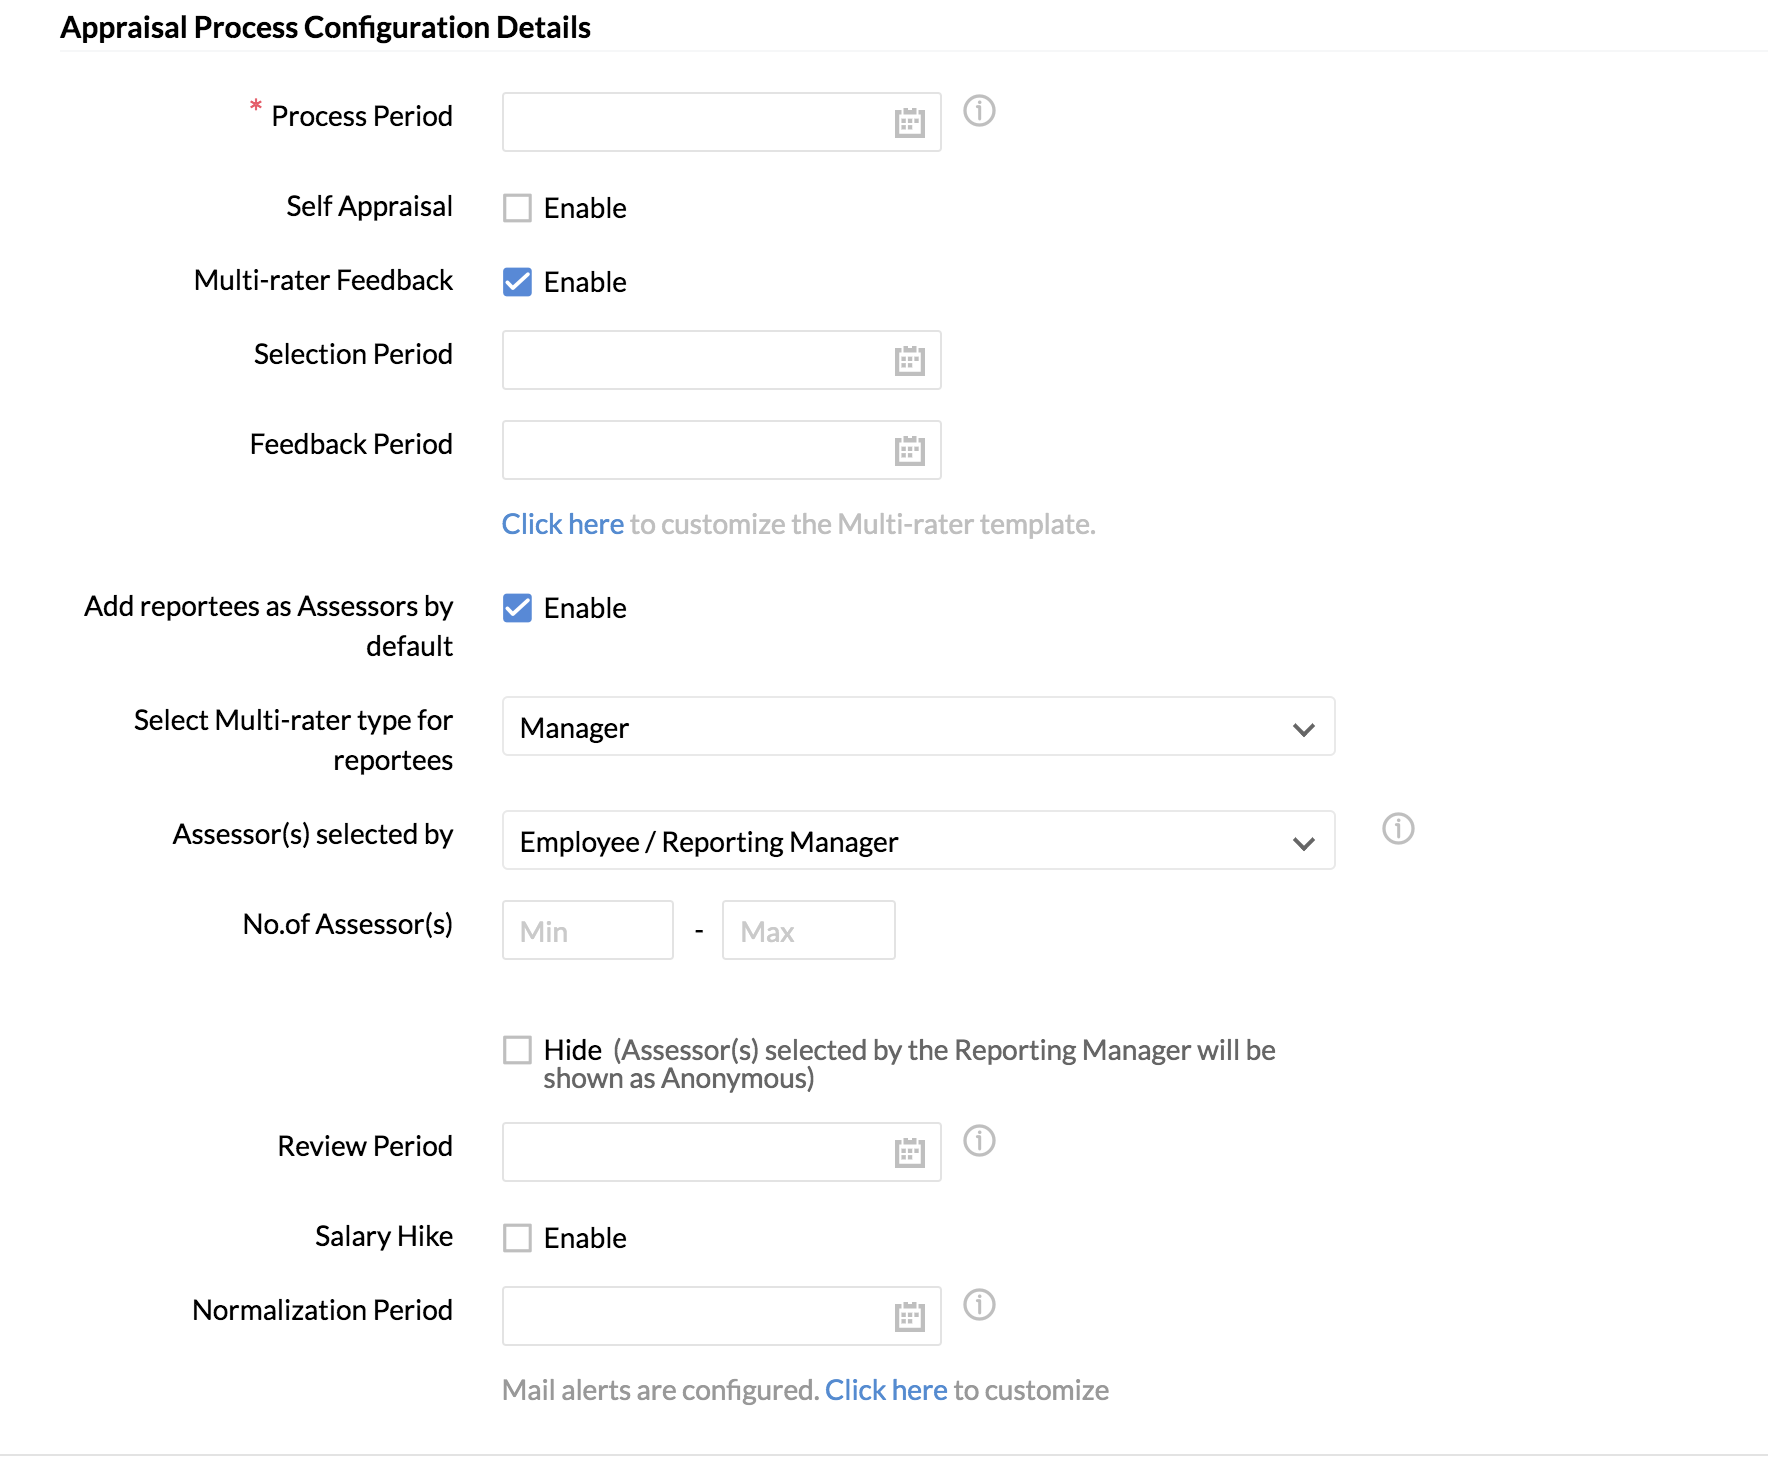
Task: Focus the Process Period date field
Action: point(721,122)
